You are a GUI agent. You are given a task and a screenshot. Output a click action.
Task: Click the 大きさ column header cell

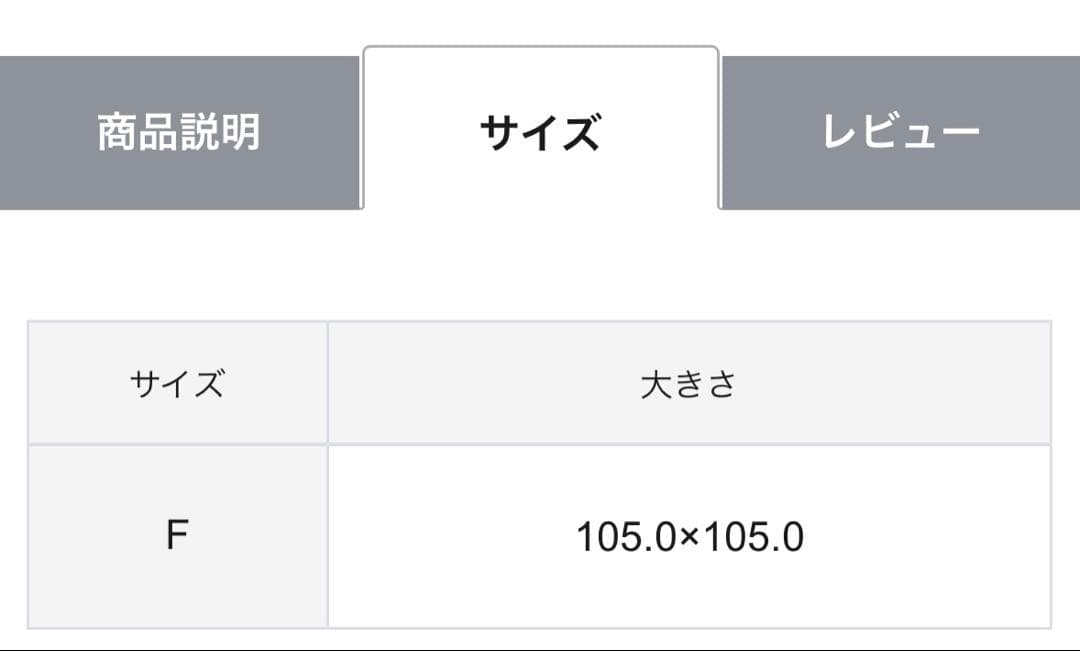tap(689, 384)
